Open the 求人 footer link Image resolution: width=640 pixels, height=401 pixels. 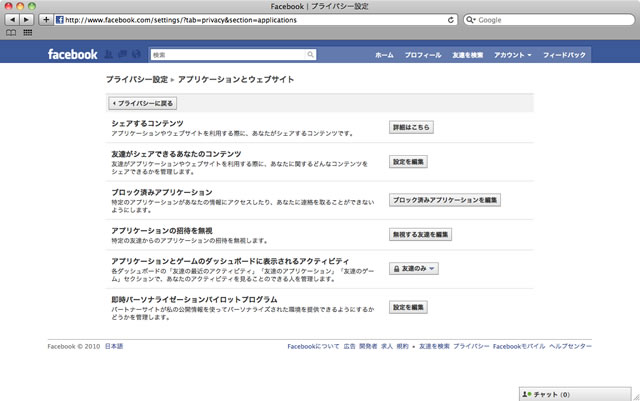[387, 346]
